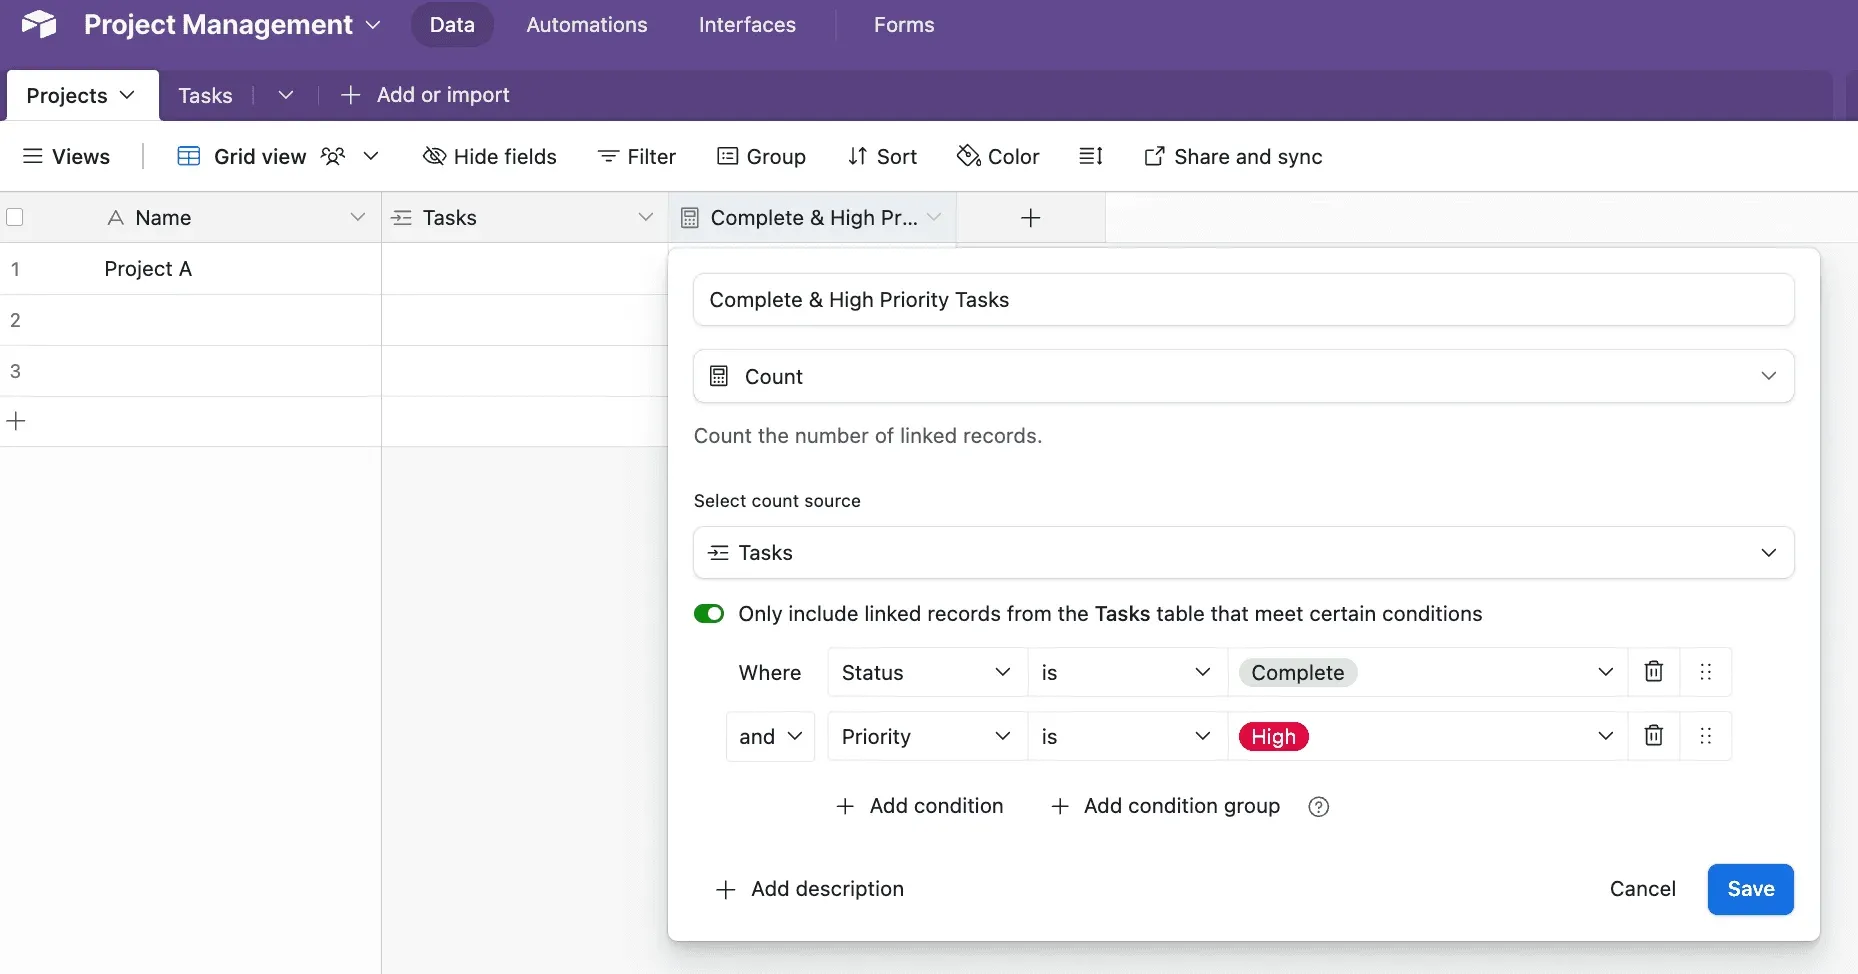
Task: Click the collaborators icon next to Grid view
Action: (333, 156)
